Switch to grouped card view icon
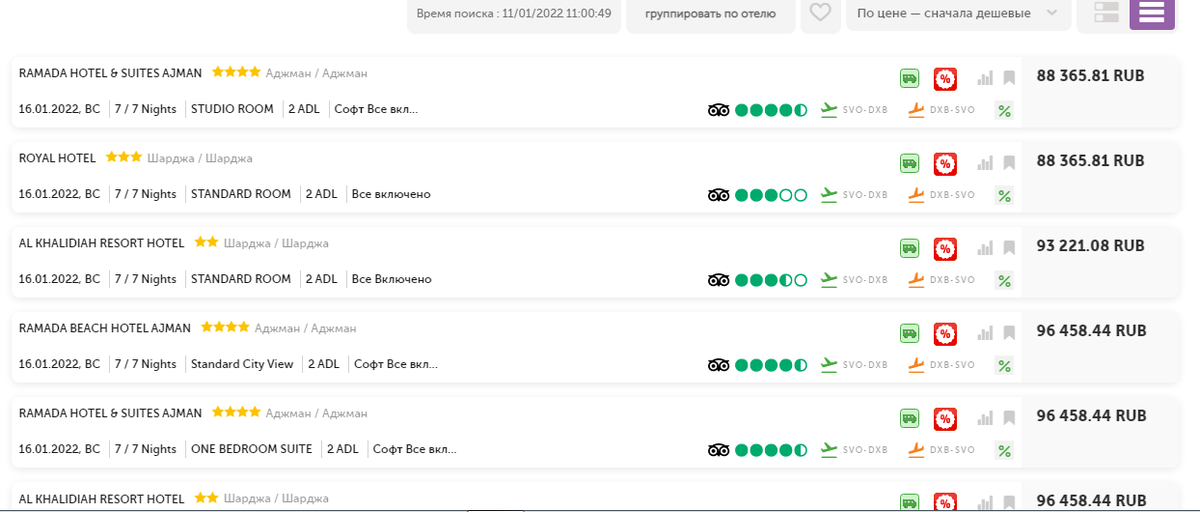The height and width of the screenshot is (512, 1200). pos(1106,13)
